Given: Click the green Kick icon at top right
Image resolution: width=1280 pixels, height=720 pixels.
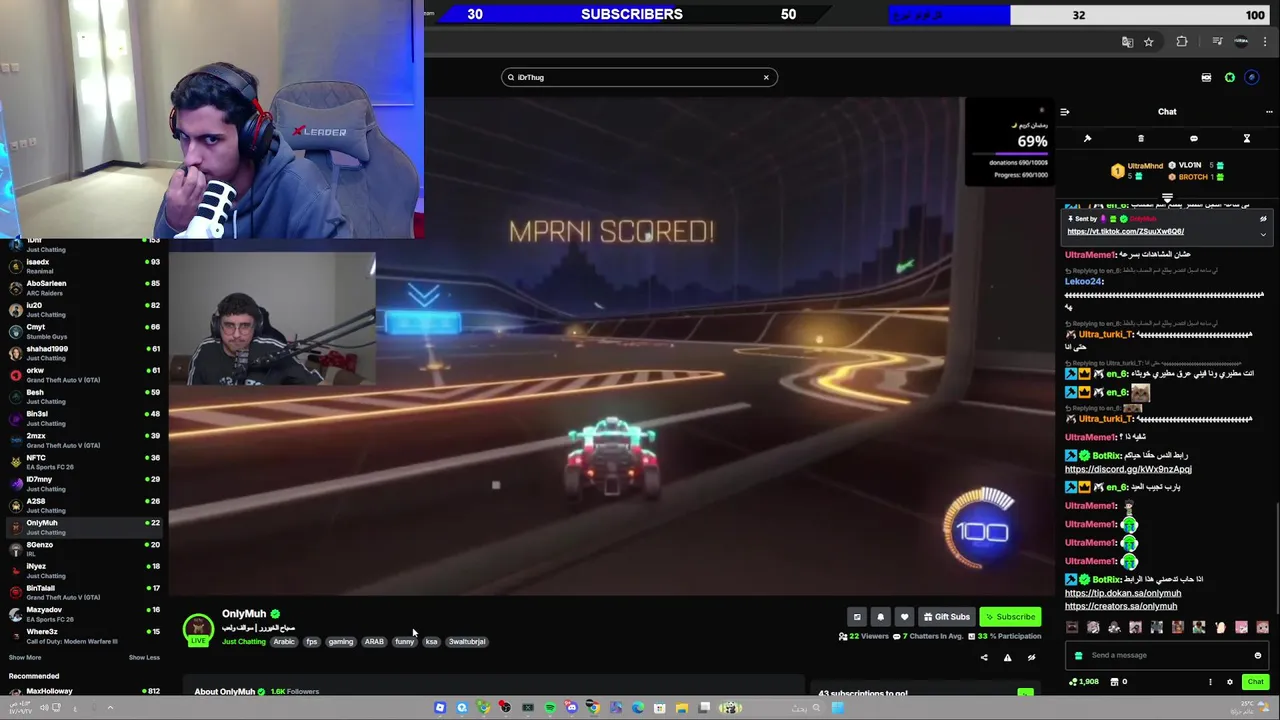Looking at the screenshot, I should (1230, 77).
